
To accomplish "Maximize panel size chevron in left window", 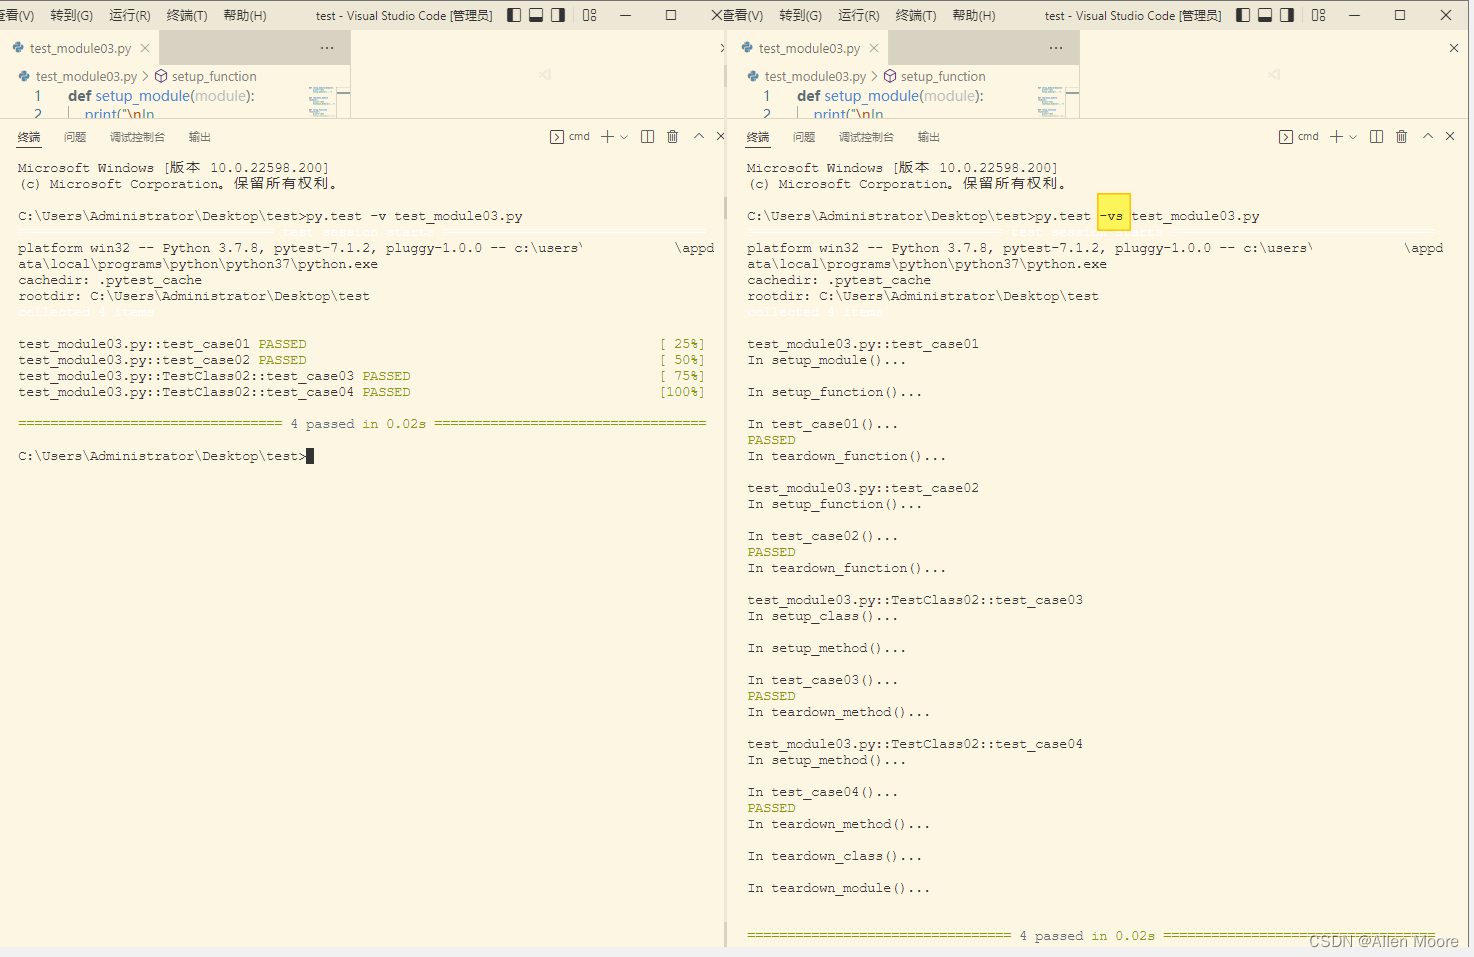I will coord(699,137).
